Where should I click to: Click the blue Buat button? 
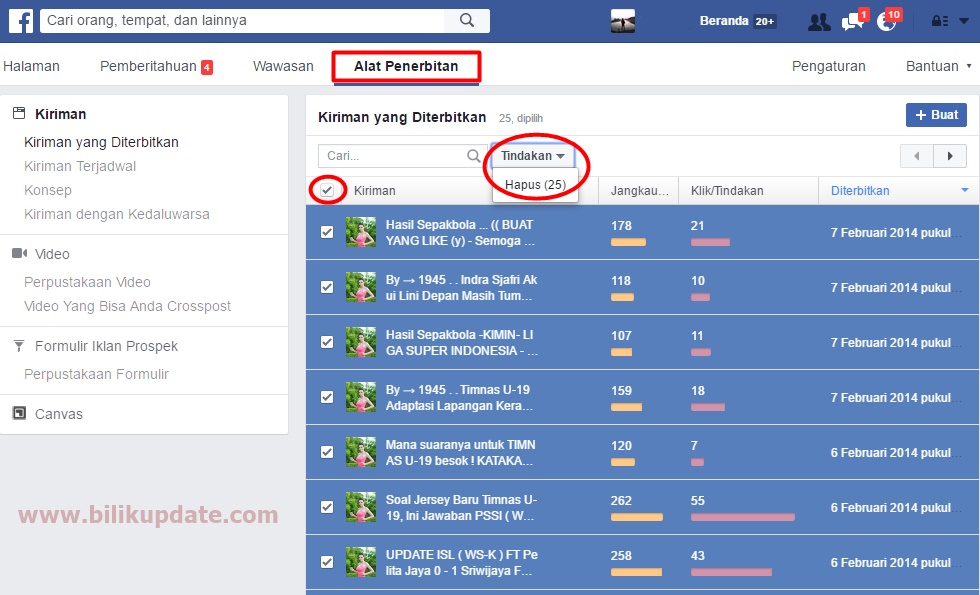[936, 114]
